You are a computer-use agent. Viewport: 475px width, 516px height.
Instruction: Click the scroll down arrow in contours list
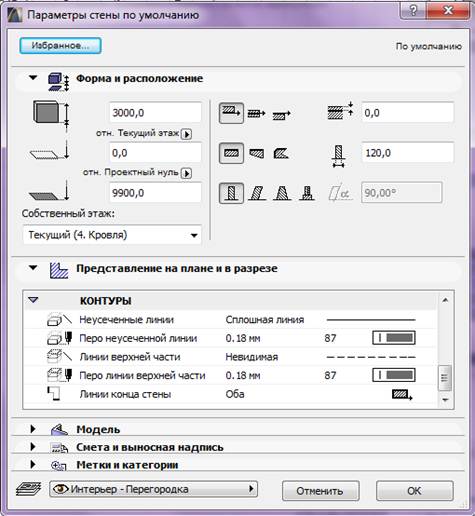(x=445, y=400)
